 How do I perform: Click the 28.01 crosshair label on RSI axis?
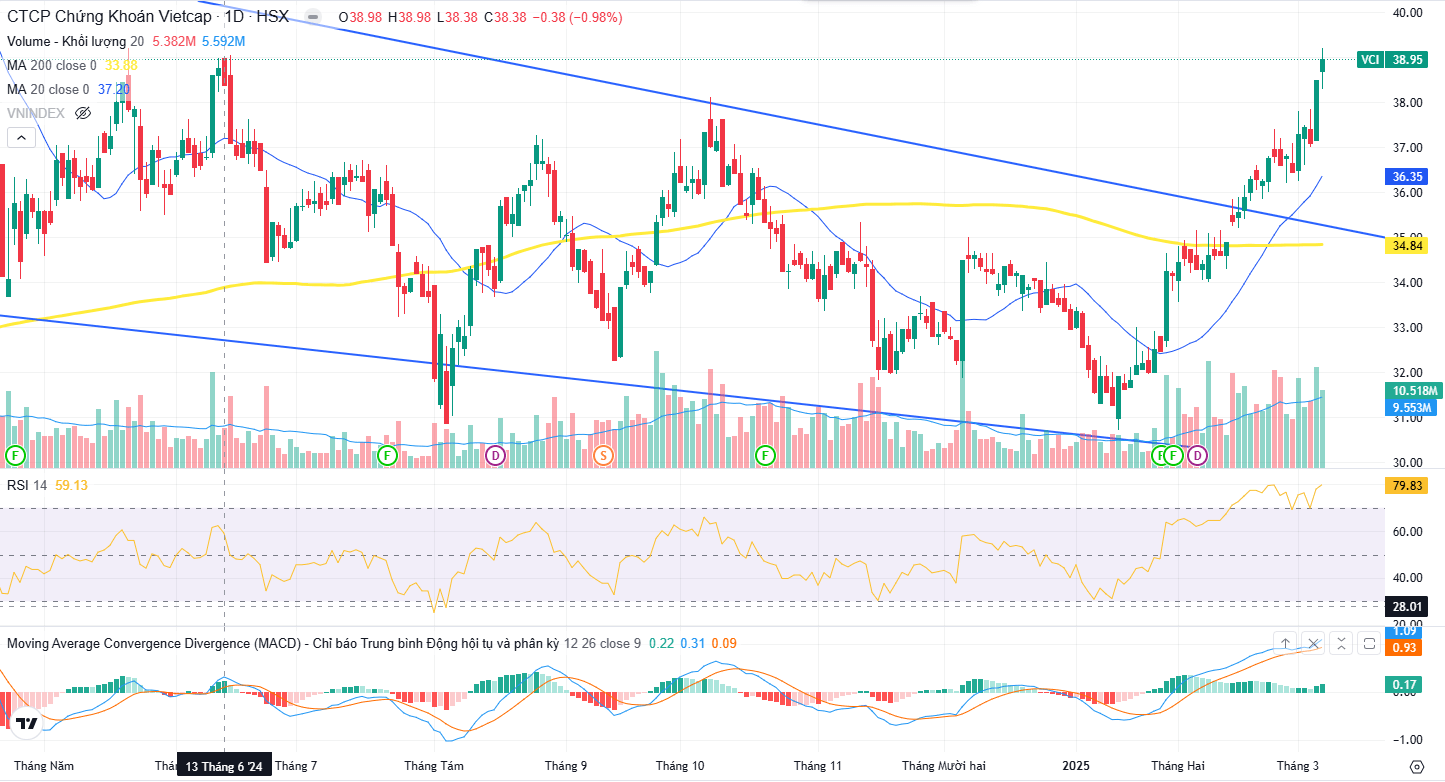(1407, 606)
